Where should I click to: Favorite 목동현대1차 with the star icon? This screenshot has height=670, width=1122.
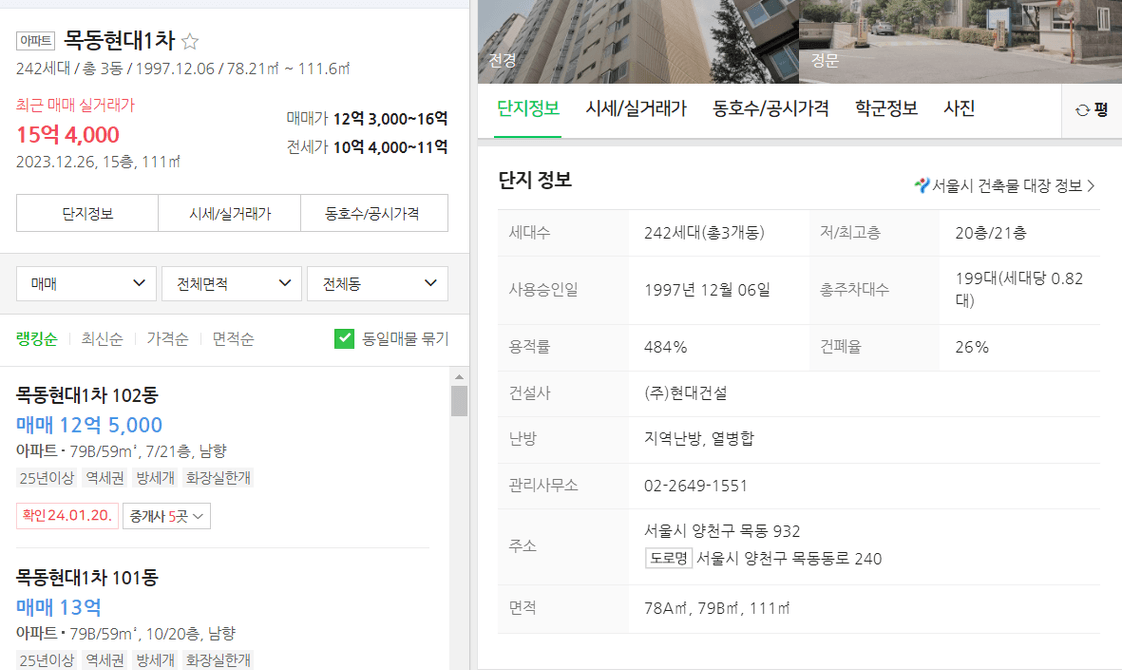(190, 42)
